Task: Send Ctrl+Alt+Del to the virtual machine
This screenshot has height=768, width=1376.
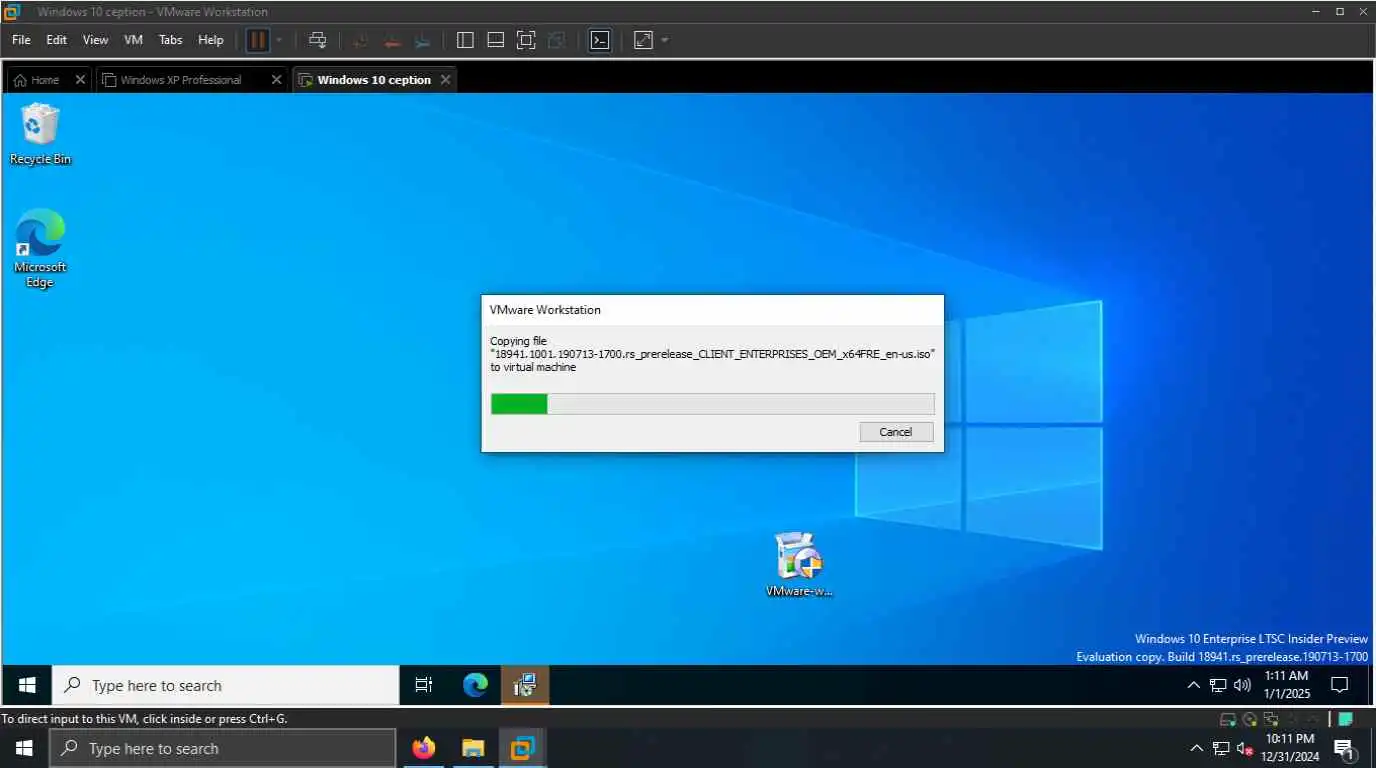Action: 317,40
